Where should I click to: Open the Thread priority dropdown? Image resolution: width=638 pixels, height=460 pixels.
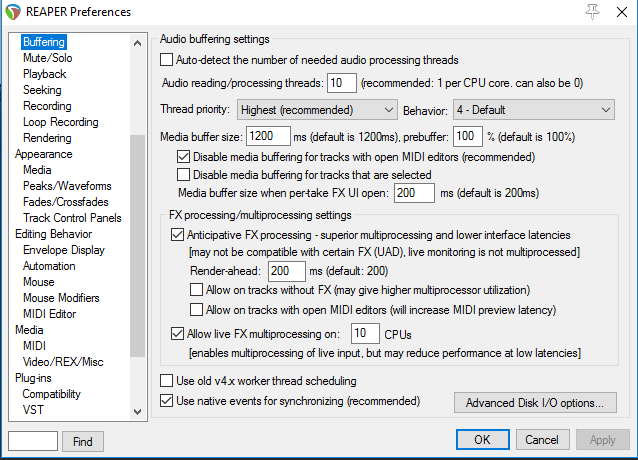click(317, 110)
